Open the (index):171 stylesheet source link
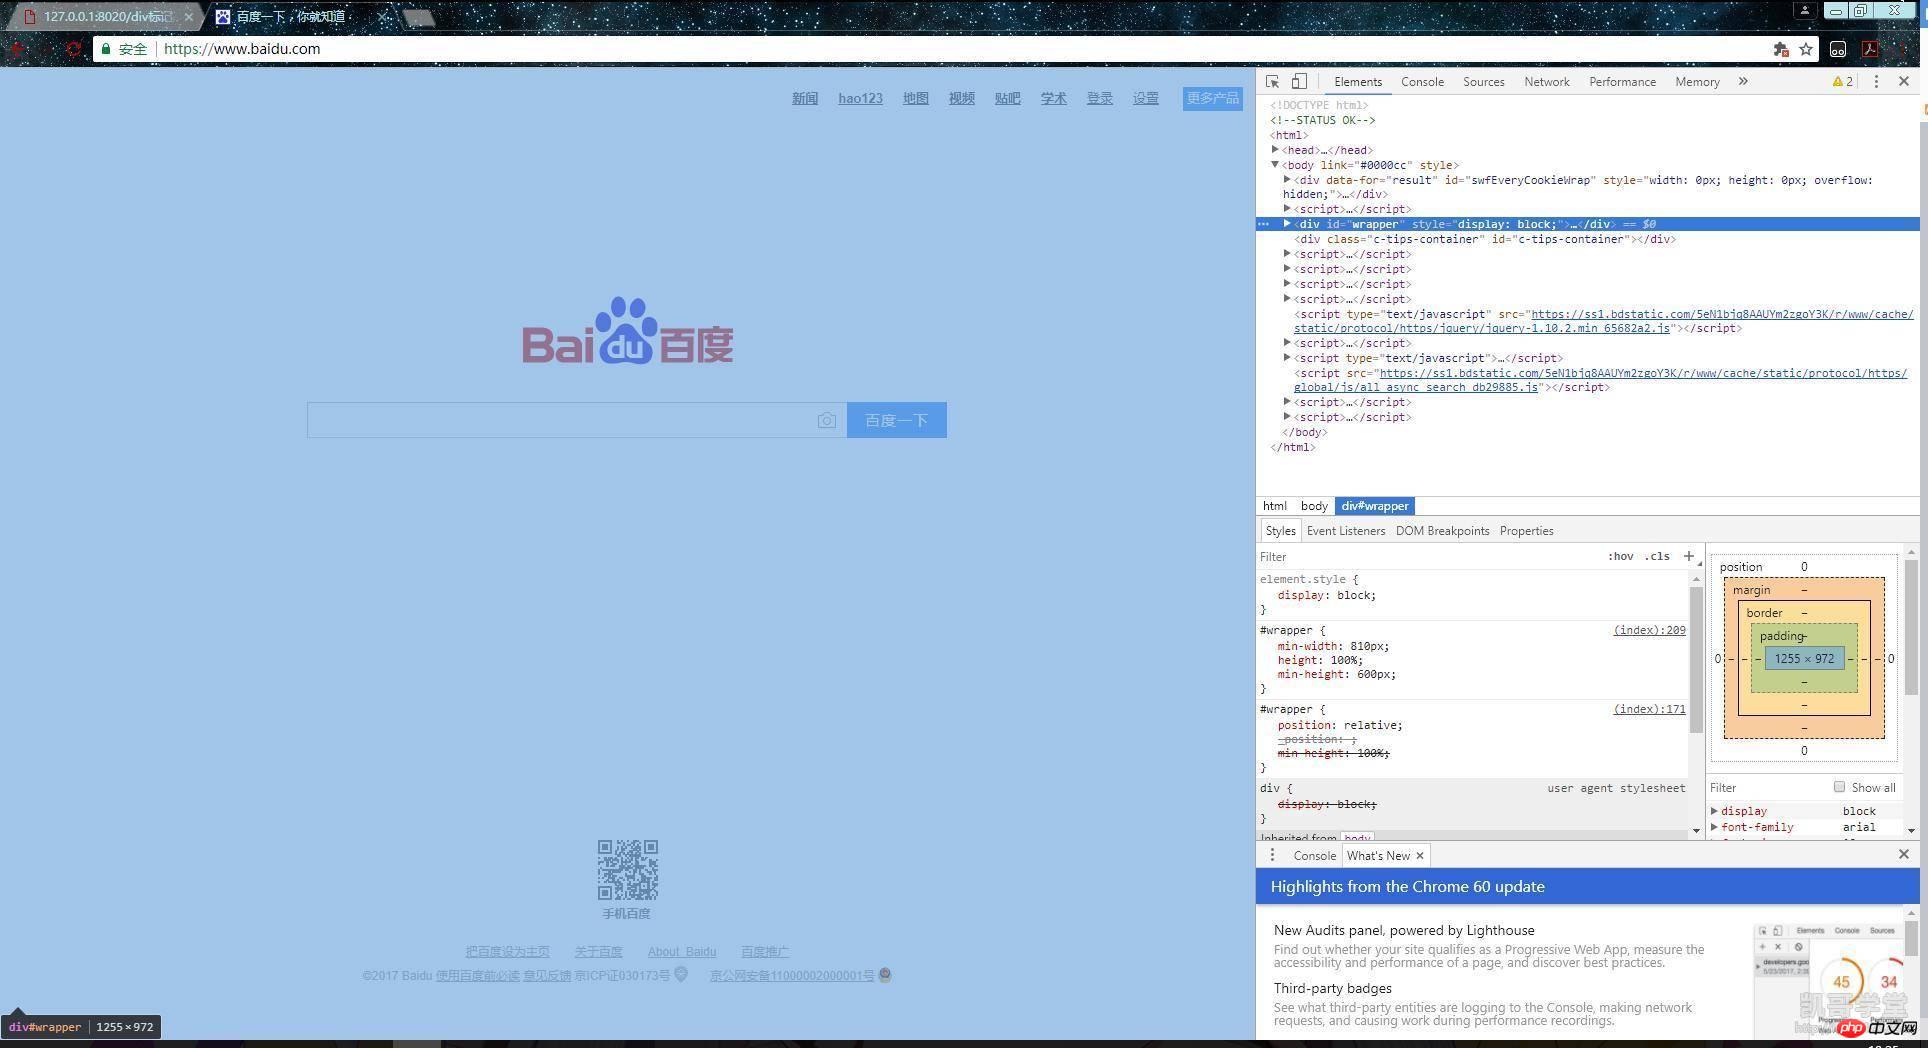This screenshot has width=1928, height=1048. (x=1649, y=709)
